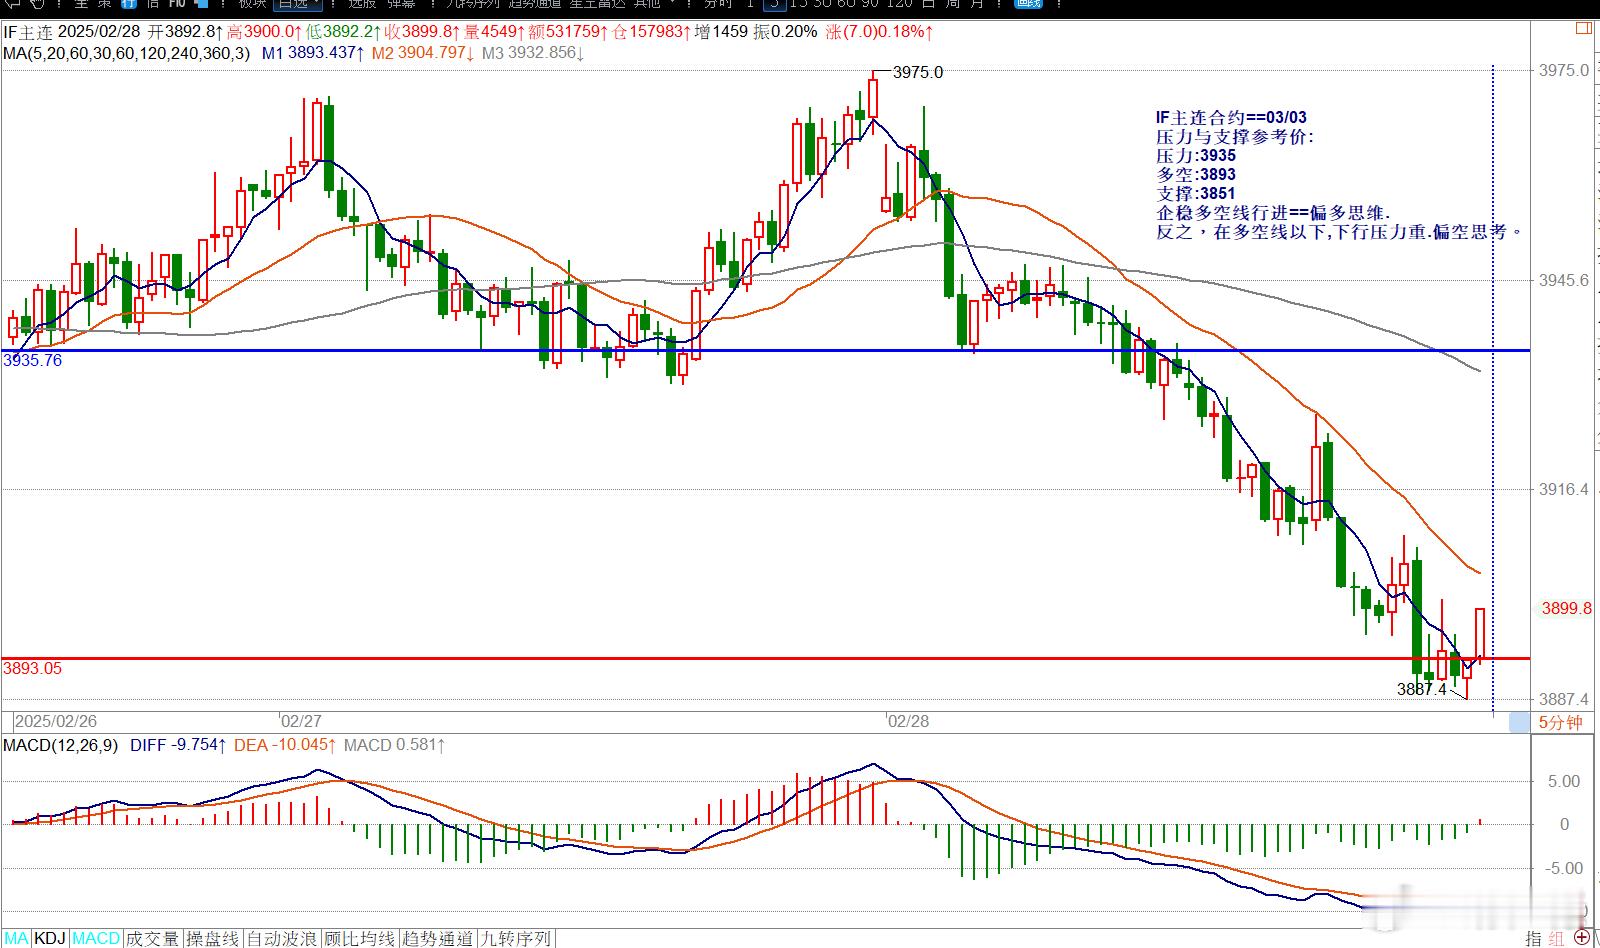
Task: Click the 5分钟 period label
Action: click(x=1560, y=722)
